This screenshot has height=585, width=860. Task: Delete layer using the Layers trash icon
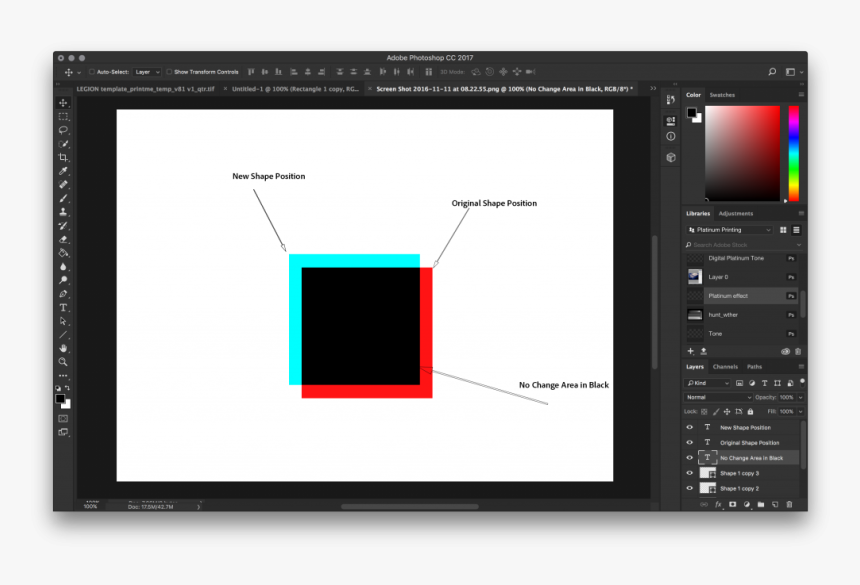(x=789, y=504)
